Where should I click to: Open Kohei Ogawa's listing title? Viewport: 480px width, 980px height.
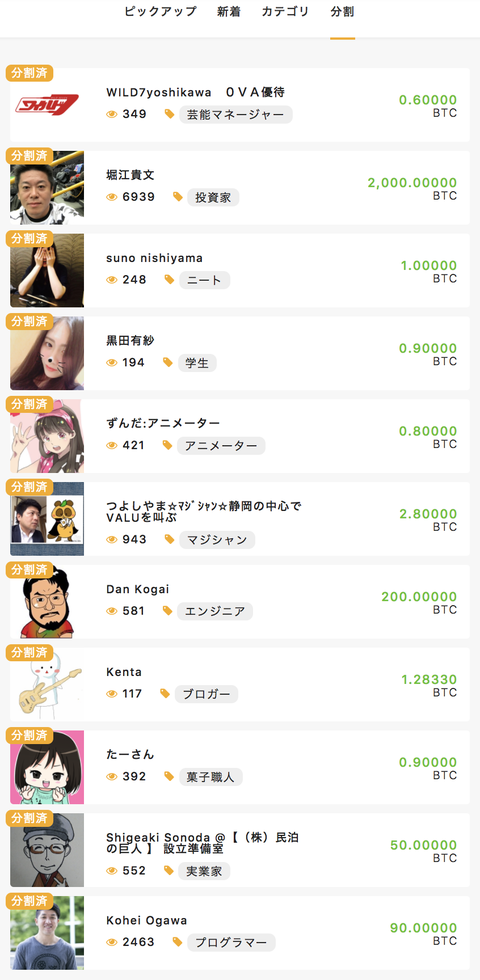[x=147, y=921]
